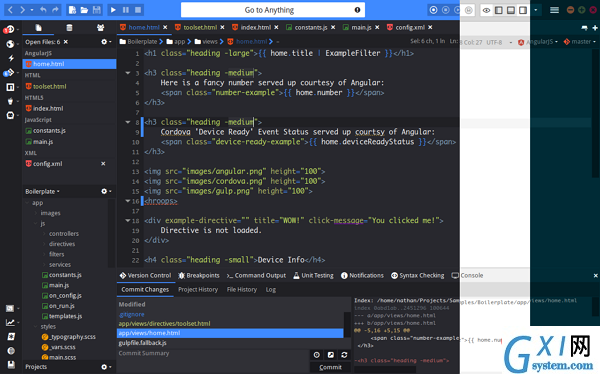Go back with the left arrow toolbar icon
Viewport: 600px width, 374px height.
tap(10, 10)
